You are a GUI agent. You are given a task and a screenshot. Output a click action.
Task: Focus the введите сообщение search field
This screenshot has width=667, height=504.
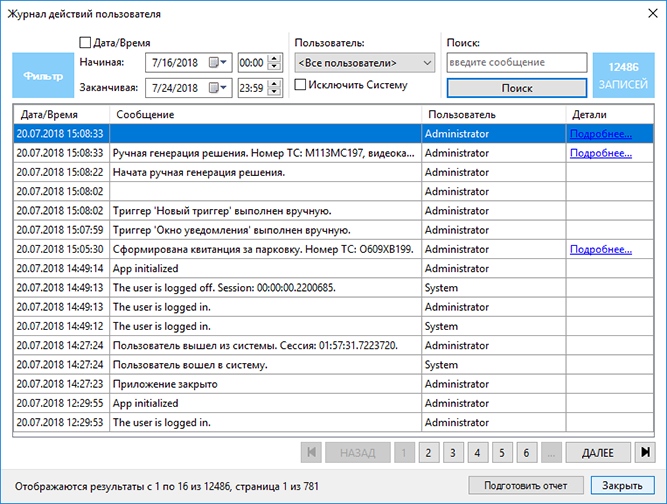[x=517, y=63]
